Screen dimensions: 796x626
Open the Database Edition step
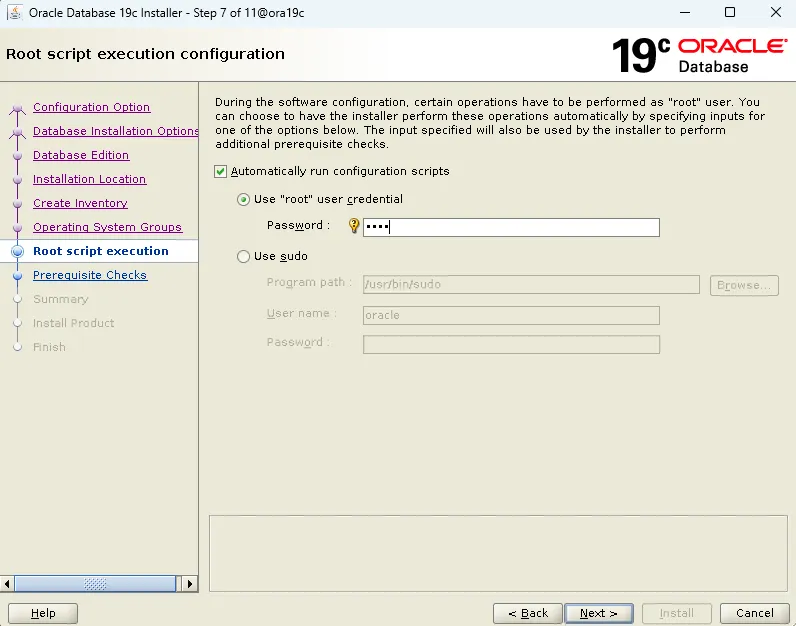click(81, 155)
